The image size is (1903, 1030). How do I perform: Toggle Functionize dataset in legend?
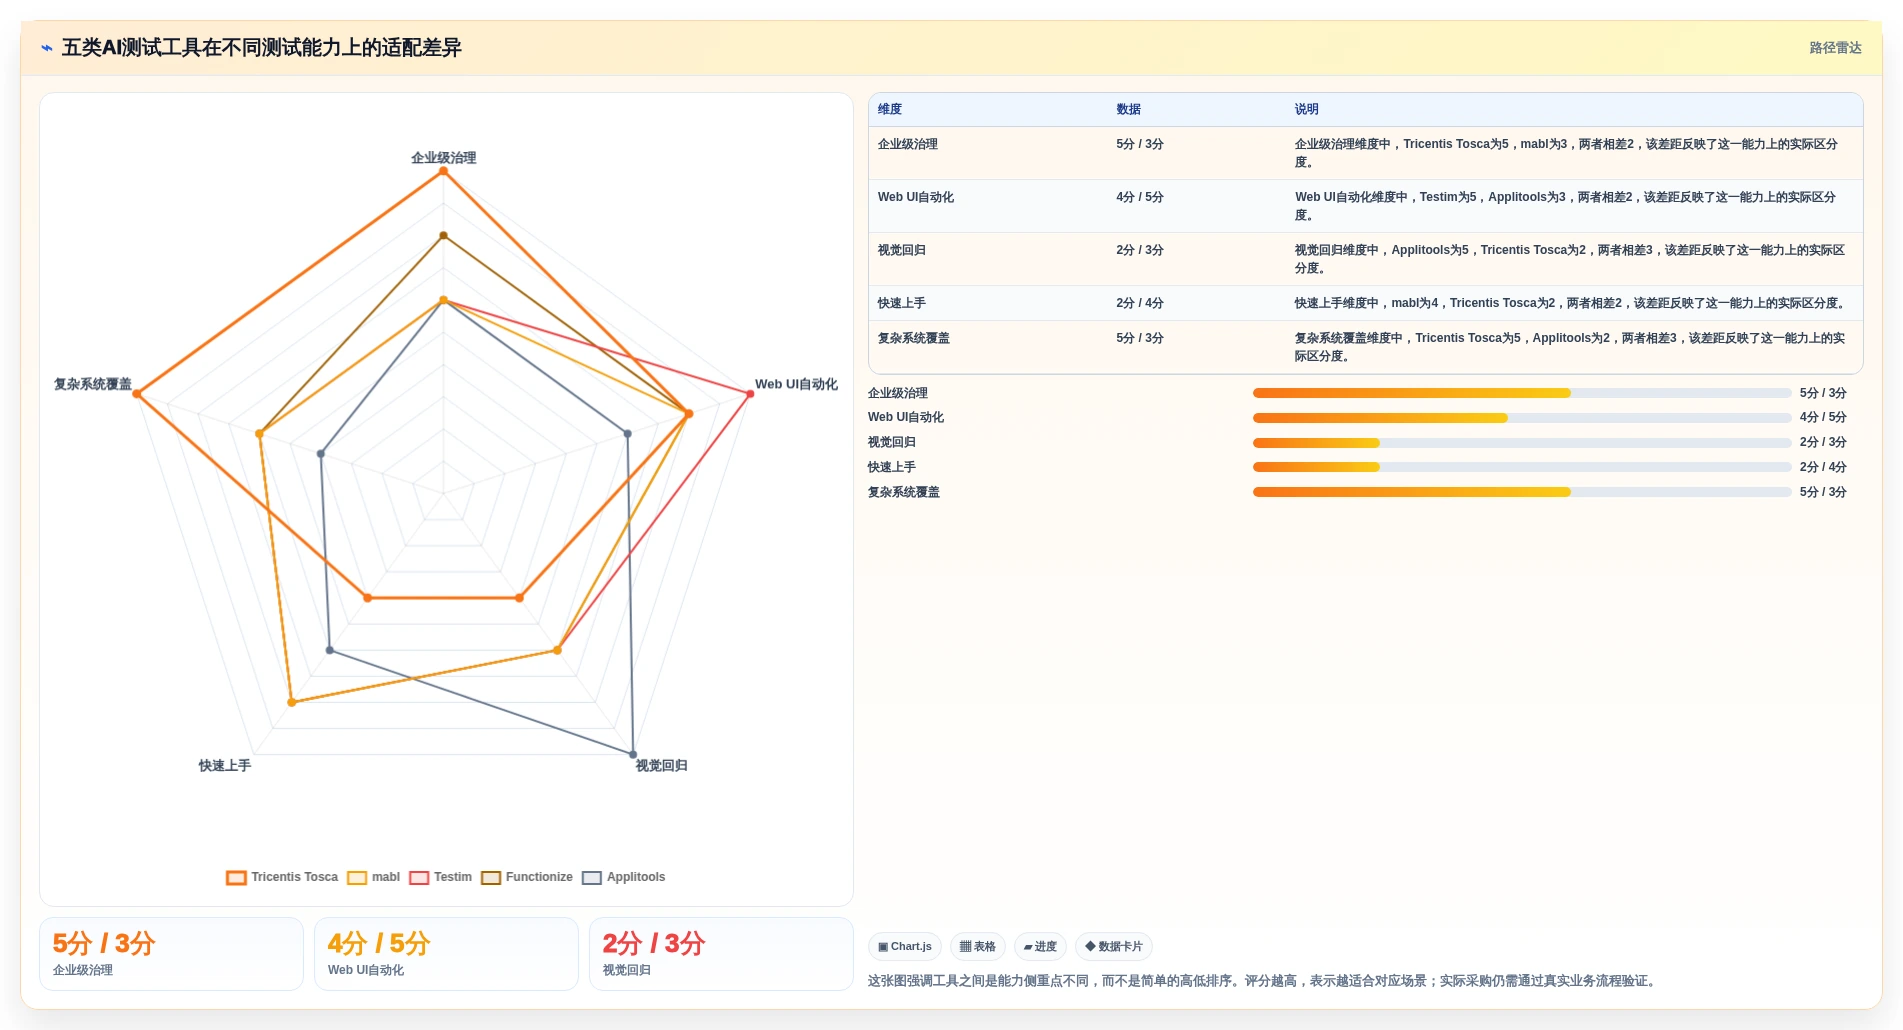click(527, 877)
